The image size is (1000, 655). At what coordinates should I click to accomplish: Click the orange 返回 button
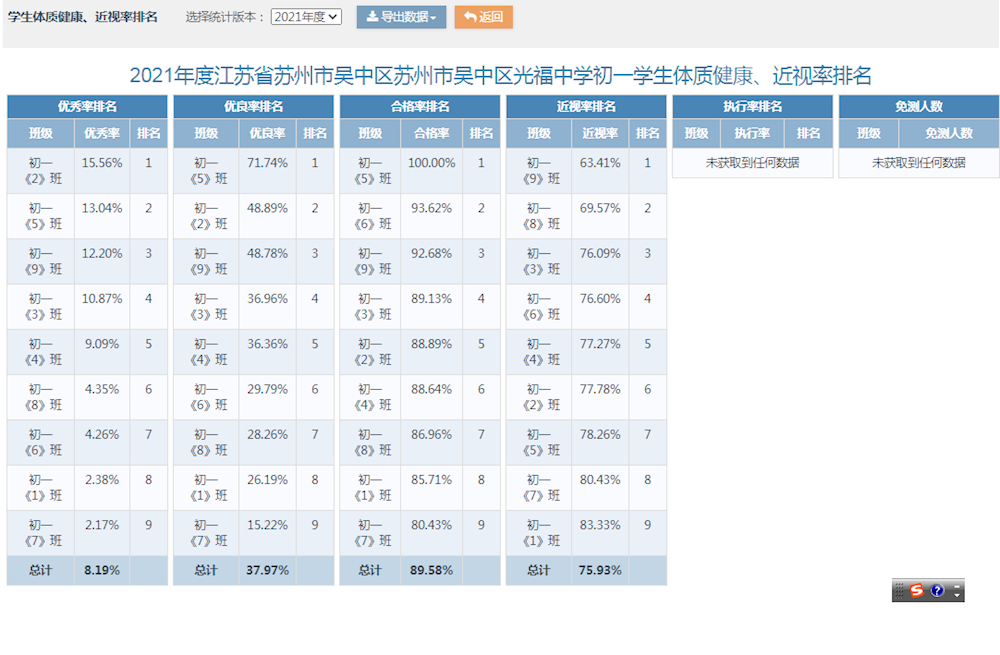coord(483,17)
